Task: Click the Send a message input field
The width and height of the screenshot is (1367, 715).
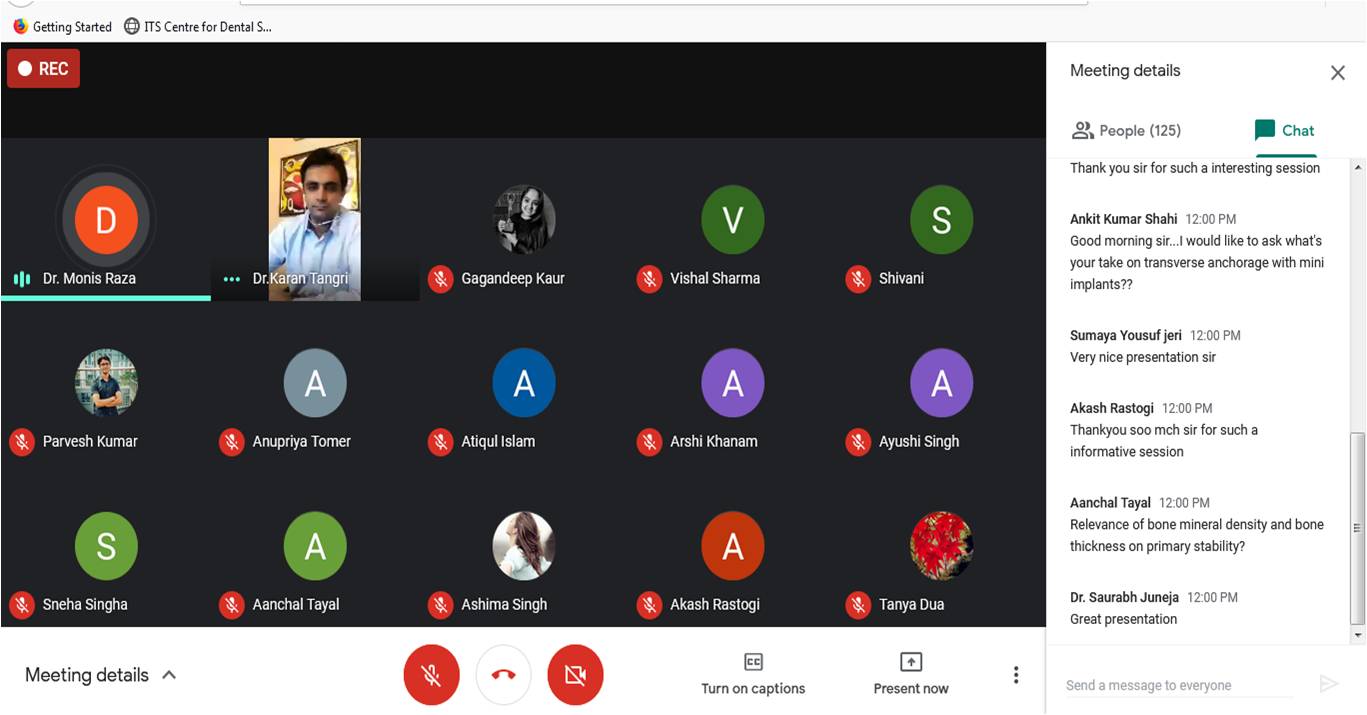Action: [1178, 685]
